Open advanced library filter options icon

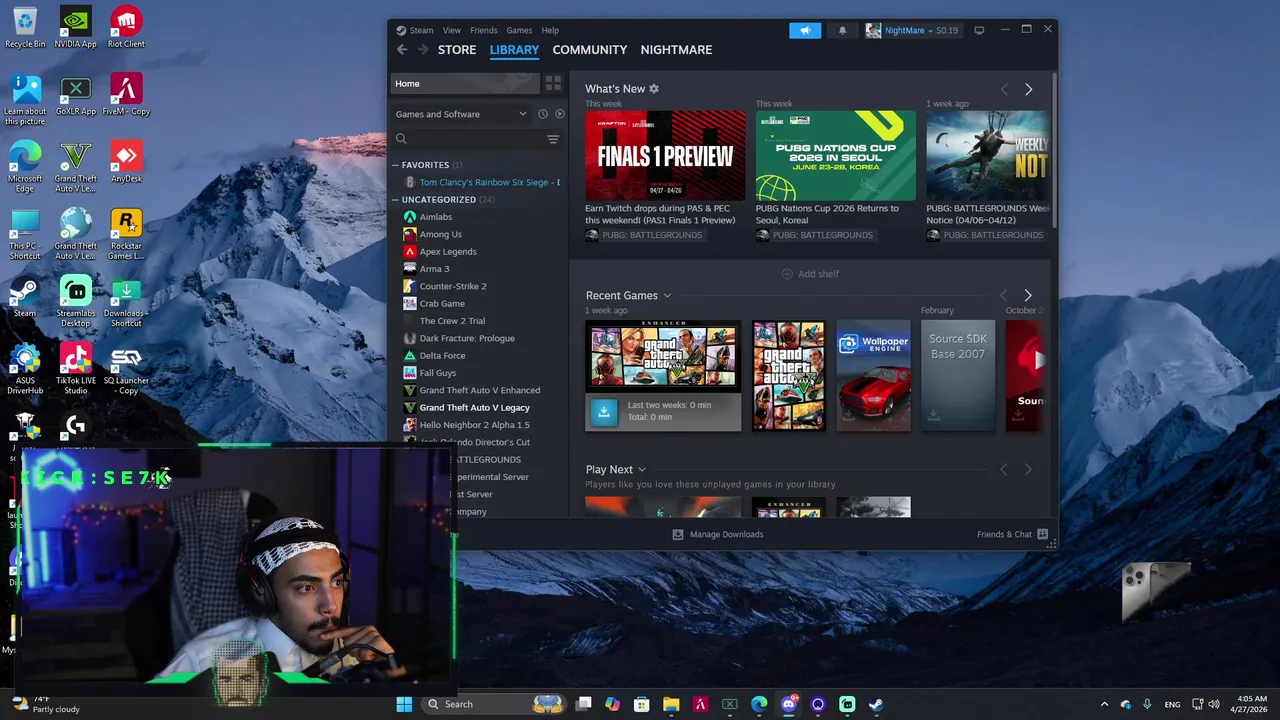tap(553, 140)
